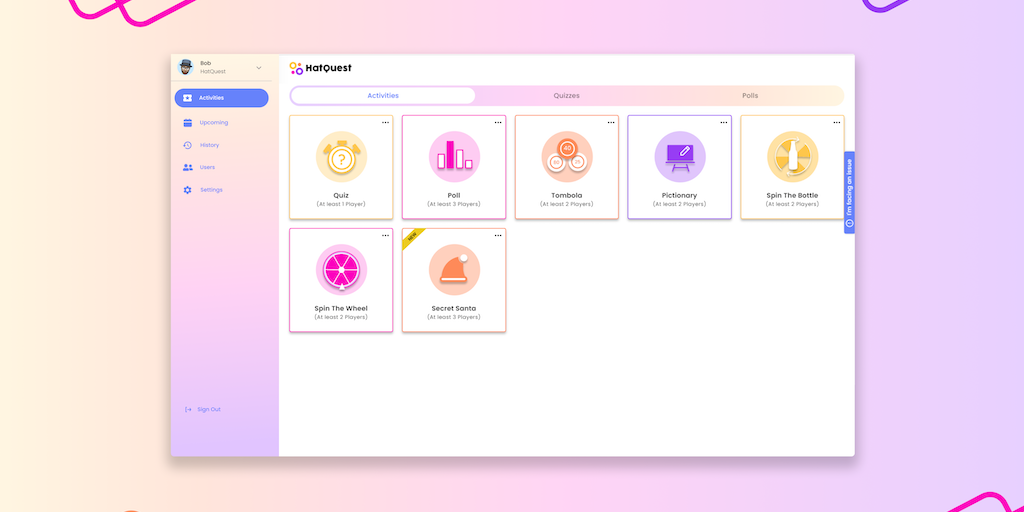This screenshot has height=512, width=1024.
Task: Open the Quiz card three-dot menu
Action: click(x=385, y=123)
